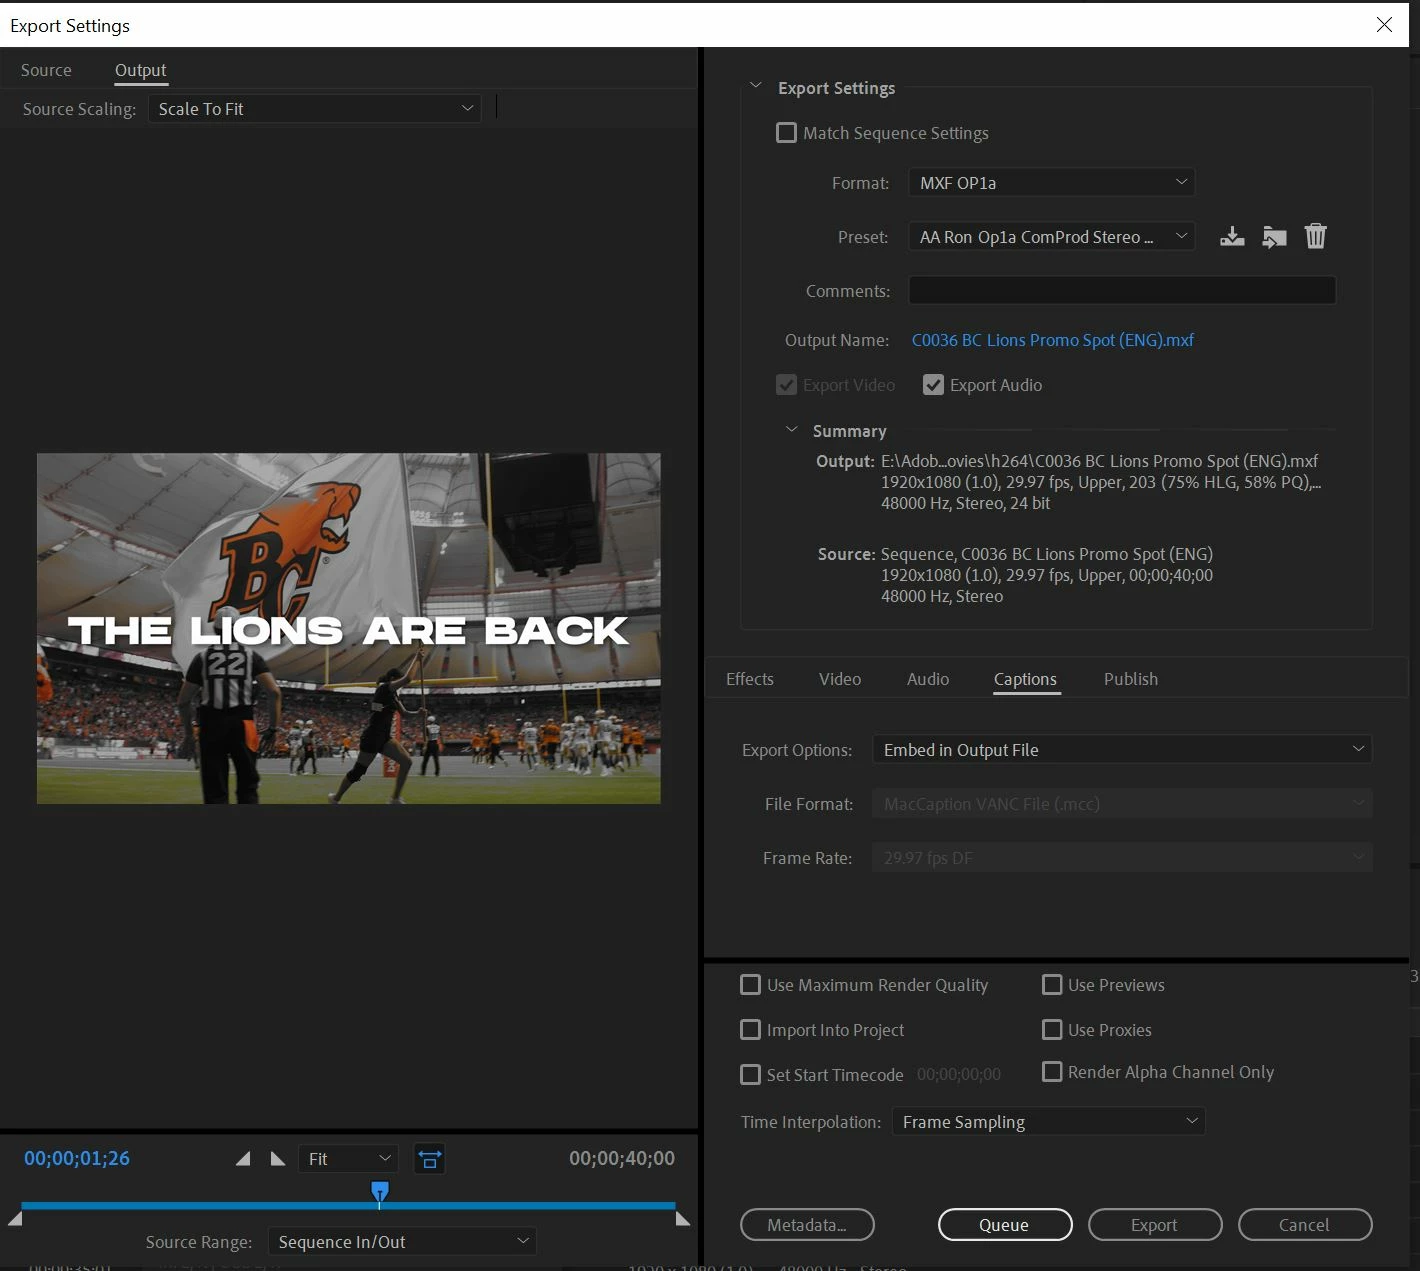The width and height of the screenshot is (1420, 1271).
Task: Select the Captions tab
Action: (x=1025, y=679)
